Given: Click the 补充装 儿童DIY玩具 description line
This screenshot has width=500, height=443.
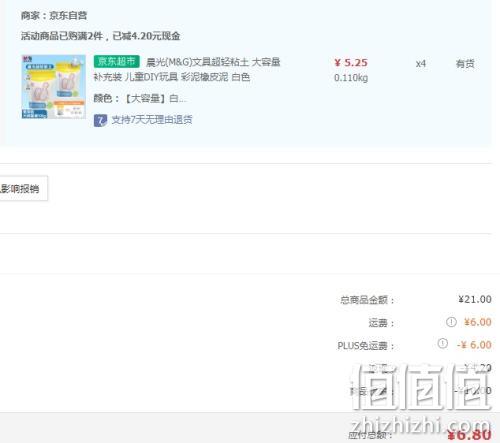Looking at the screenshot, I should coord(172,77).
